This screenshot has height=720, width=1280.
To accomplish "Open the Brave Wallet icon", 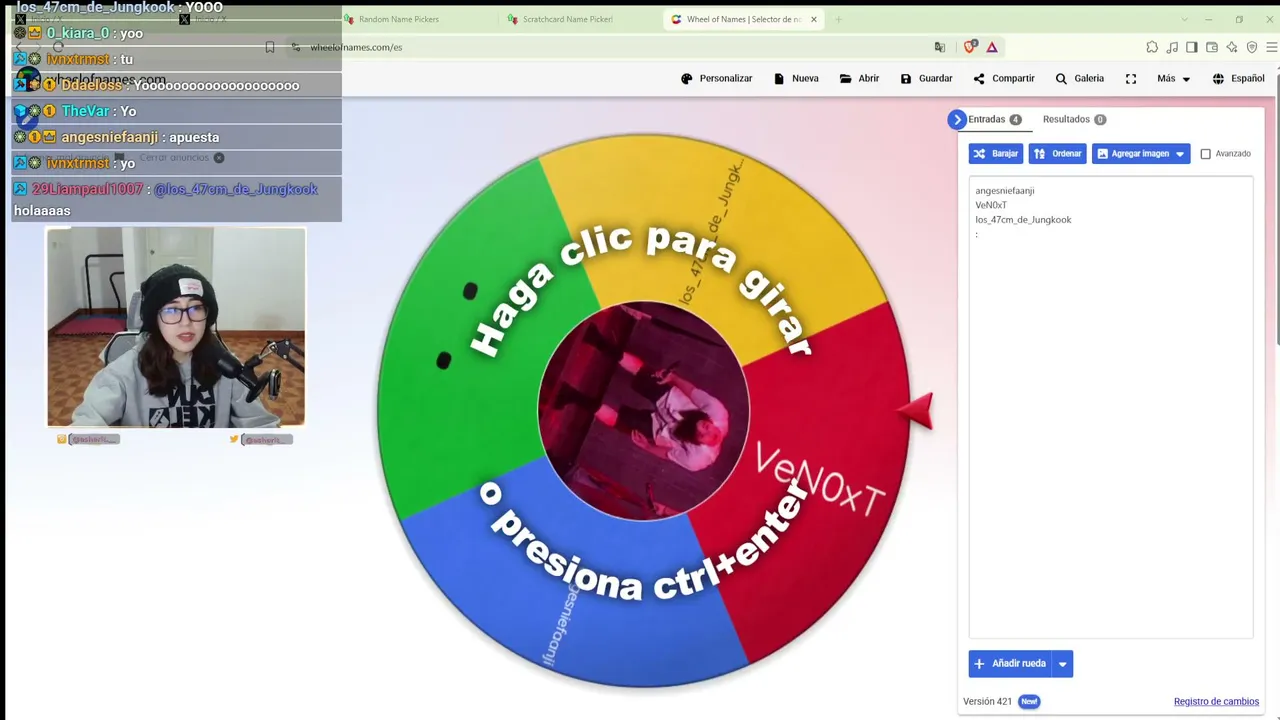I will [1212, 47].
